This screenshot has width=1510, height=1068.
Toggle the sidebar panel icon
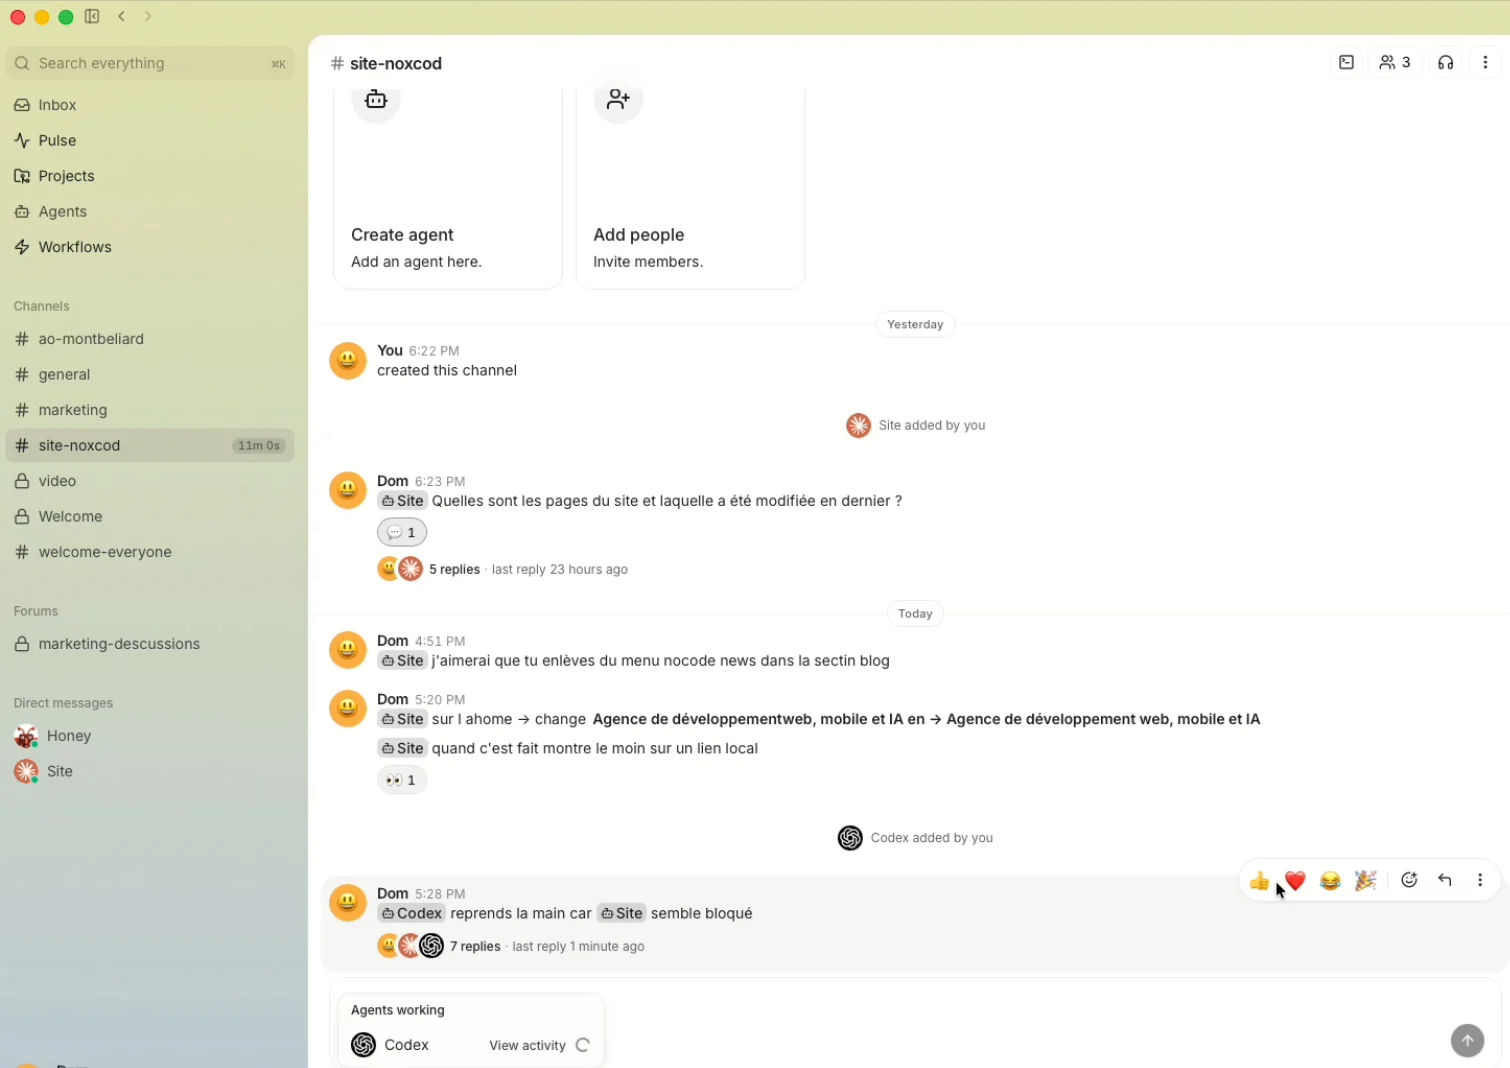[x=92, y=16]
